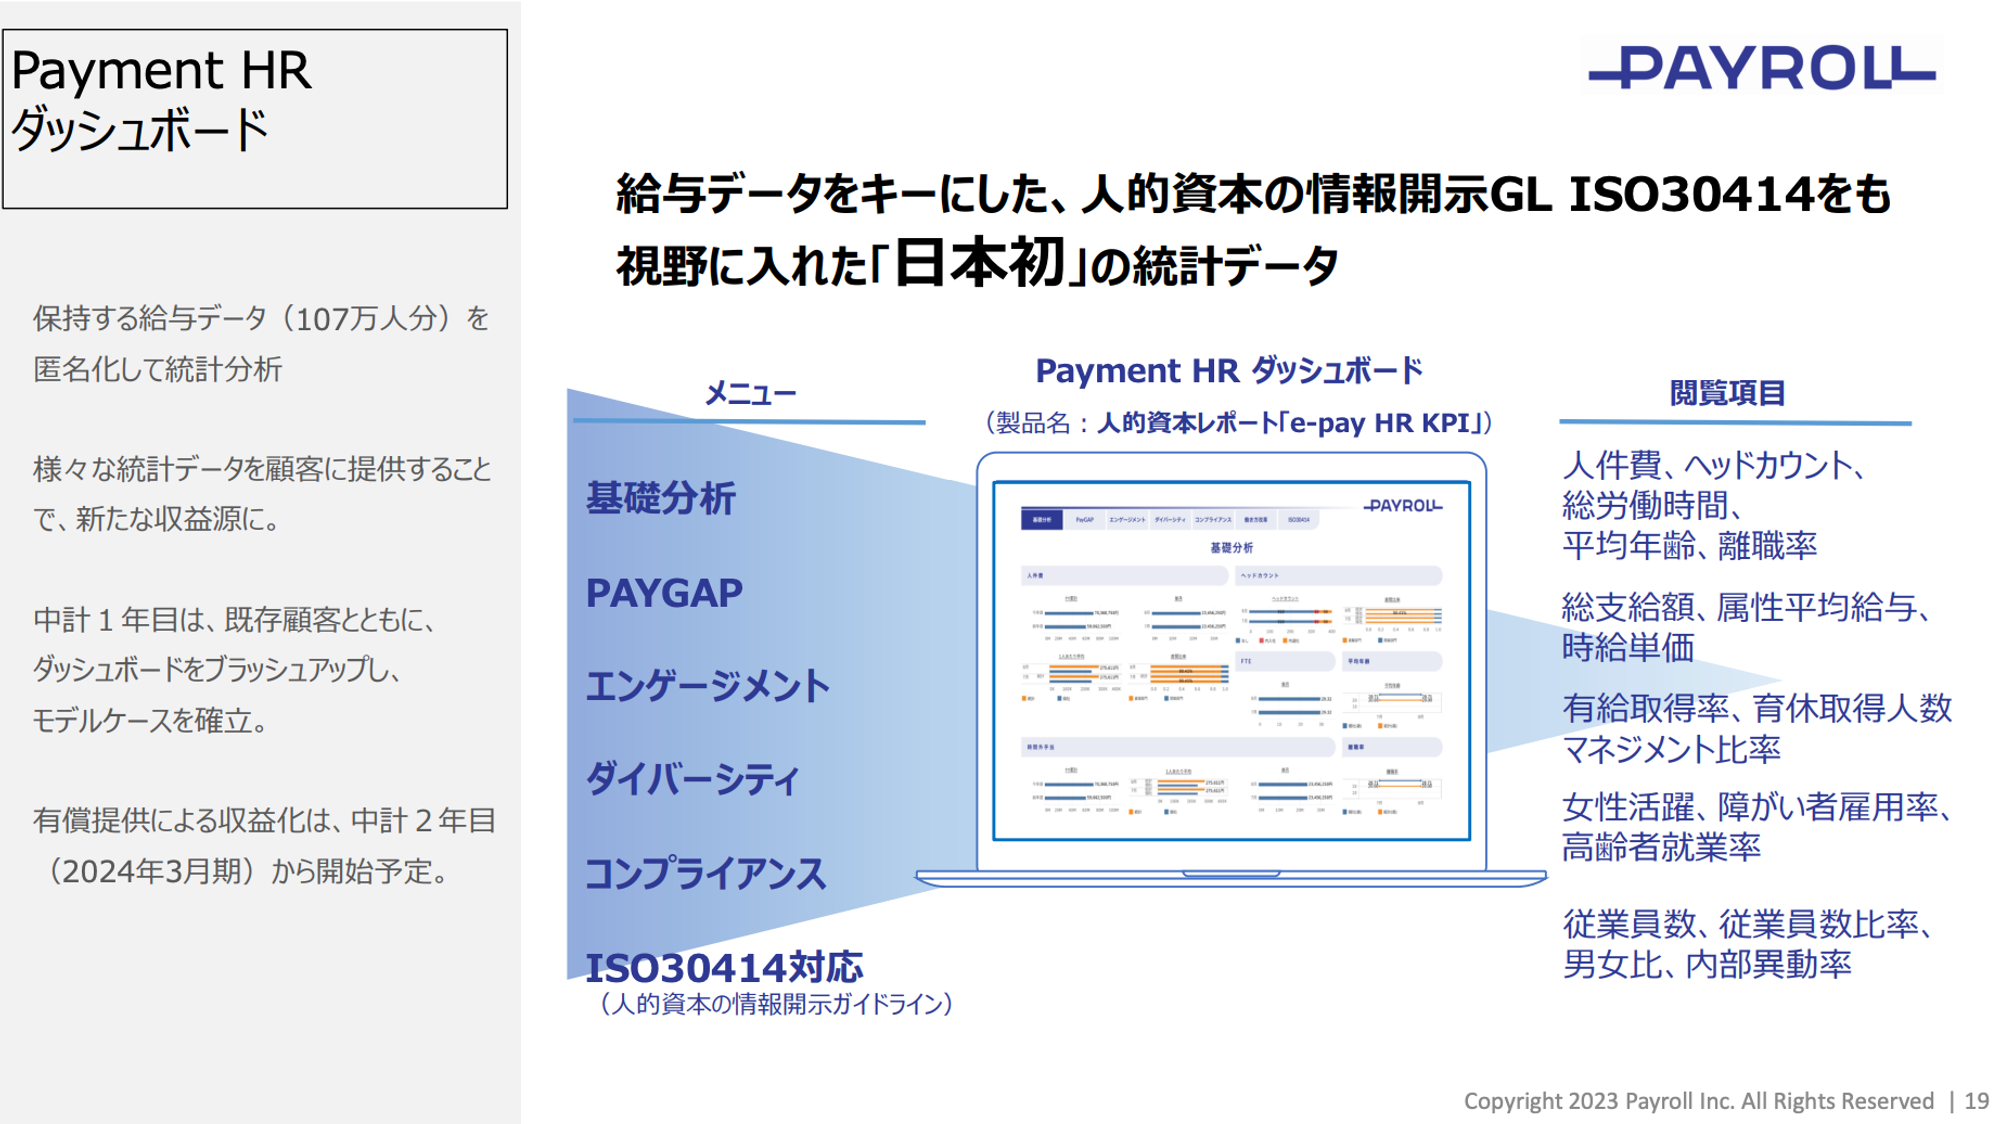Click the copyright notice in footer

pos(1699,1101)
